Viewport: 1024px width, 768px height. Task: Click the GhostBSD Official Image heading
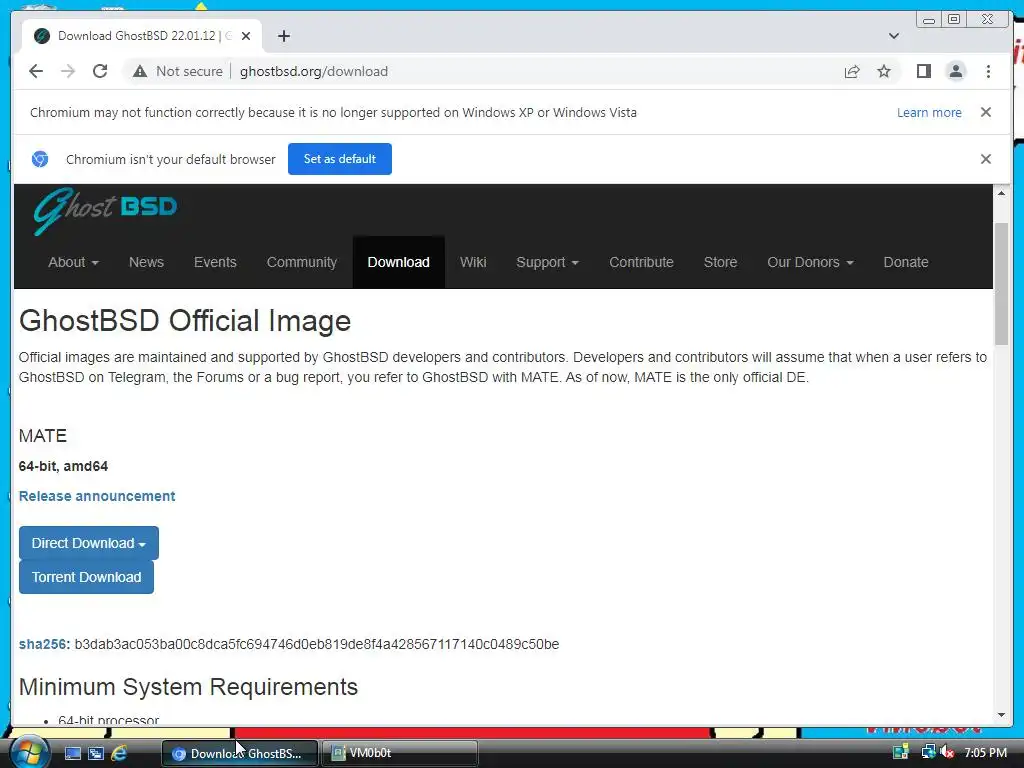coord(185,321)
